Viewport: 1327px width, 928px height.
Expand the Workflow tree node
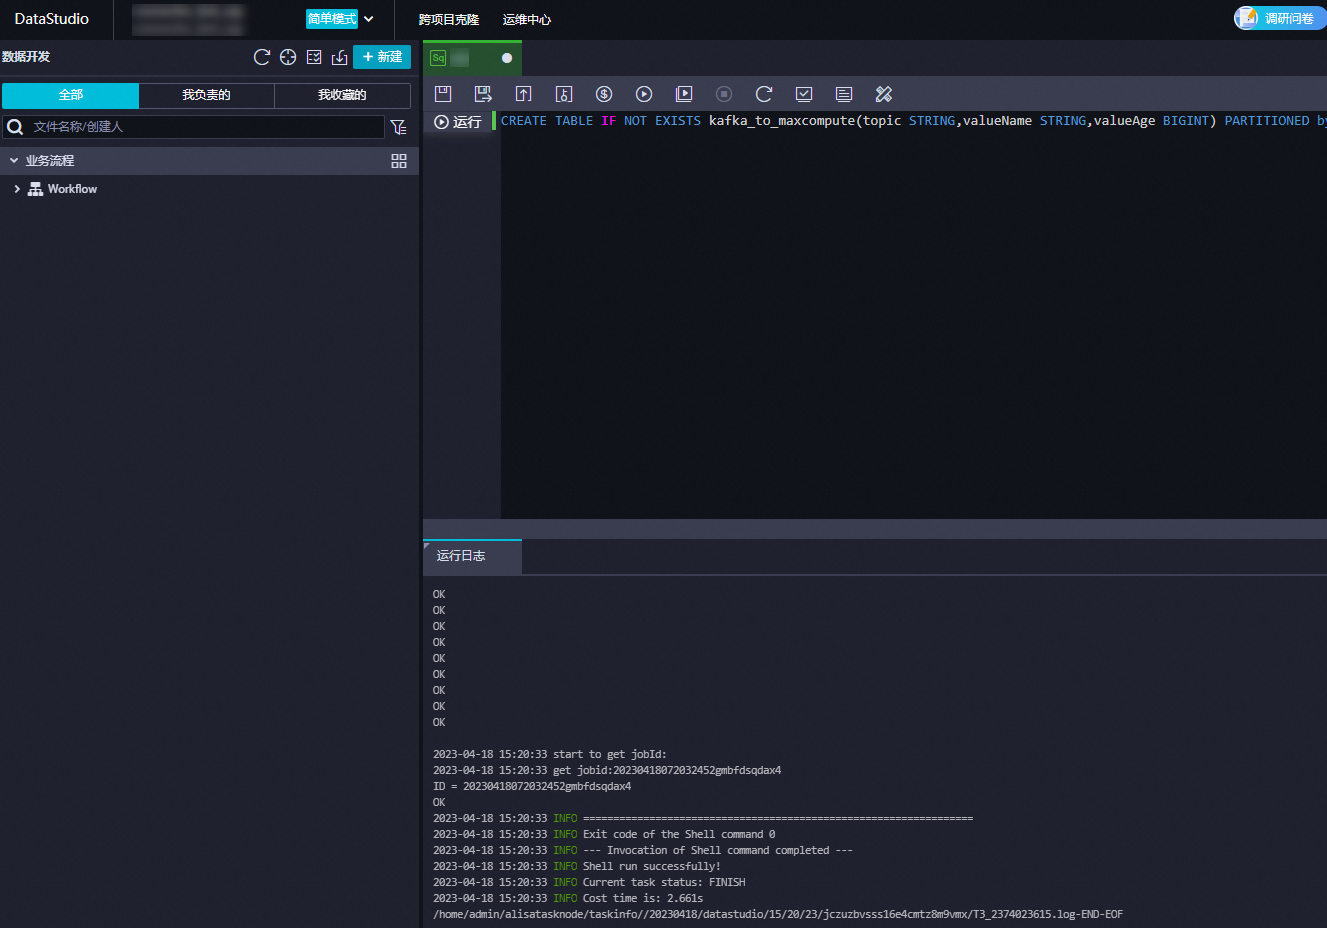click(17, 189)
